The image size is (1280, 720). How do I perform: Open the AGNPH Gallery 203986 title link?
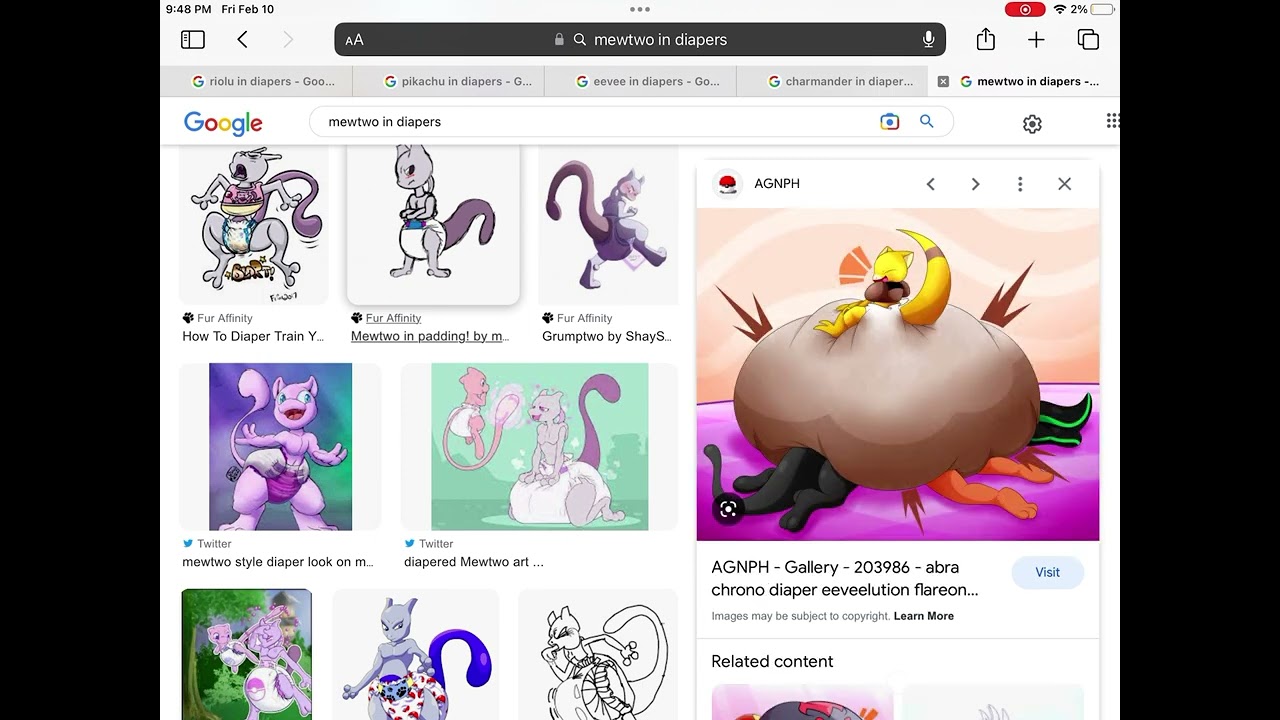(845, 578)
